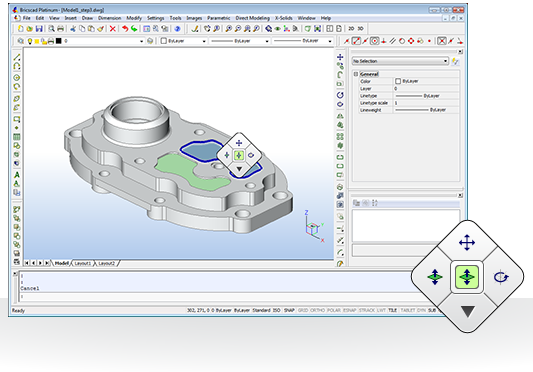Open the layer selection dropdown
This screenshot has width=533, height=372.
(141, 41)
